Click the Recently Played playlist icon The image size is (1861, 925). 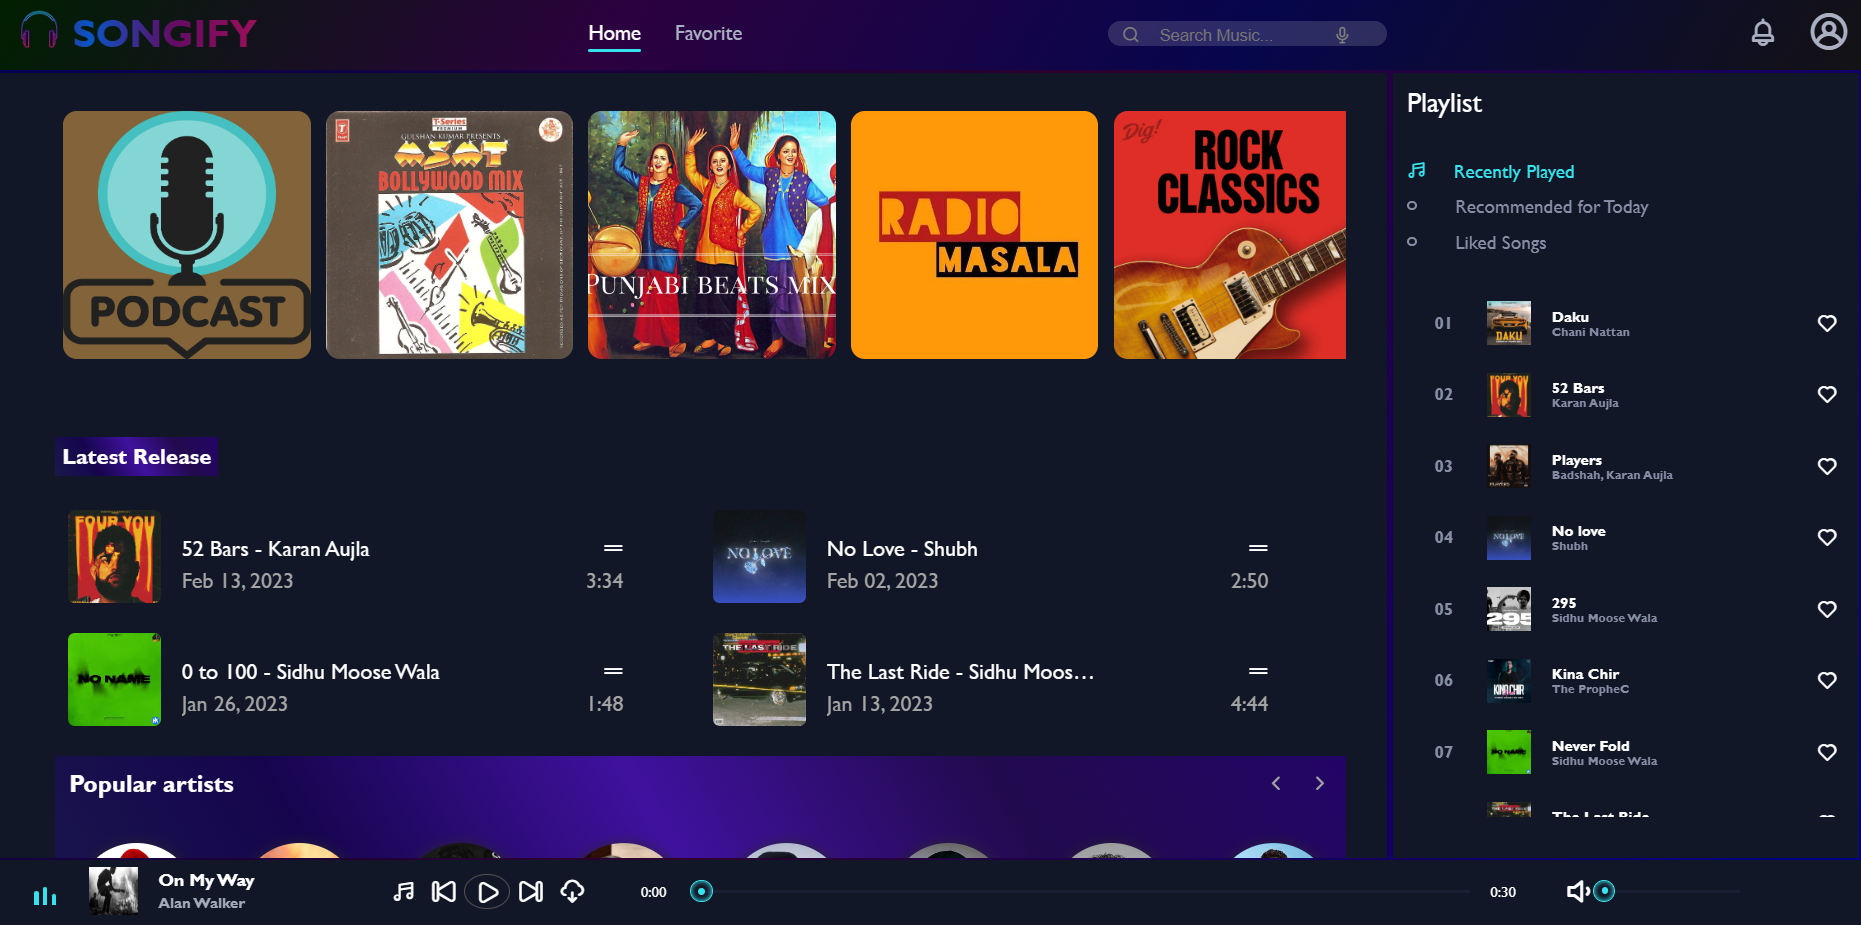1417,170
